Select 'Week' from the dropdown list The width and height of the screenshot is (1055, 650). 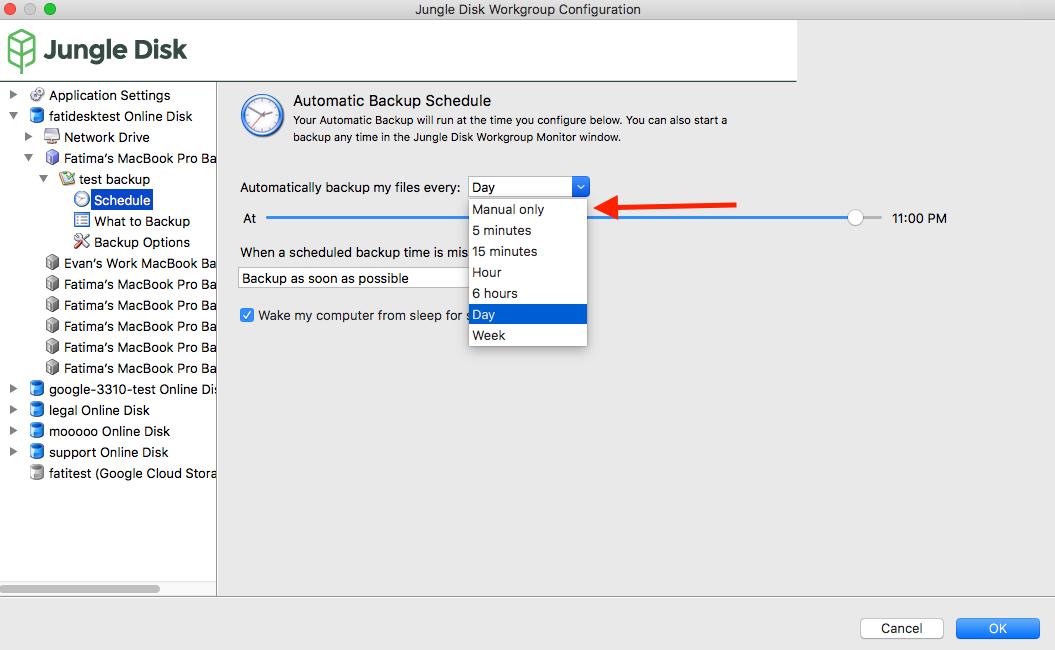pos(528,335)
